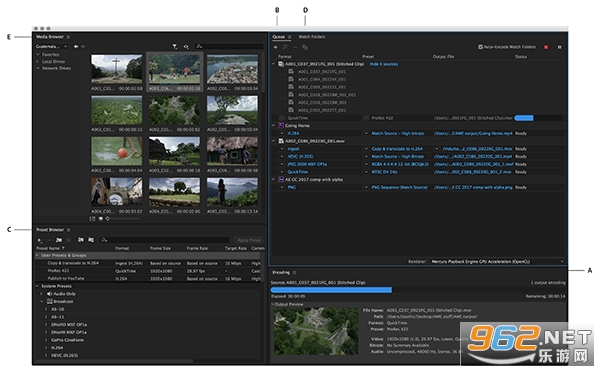The height and width of the screenshot is (372, 600).
Task: Open preset dropdown for Match Source - High bitrate under Going Home
Action: pos(366,134)
